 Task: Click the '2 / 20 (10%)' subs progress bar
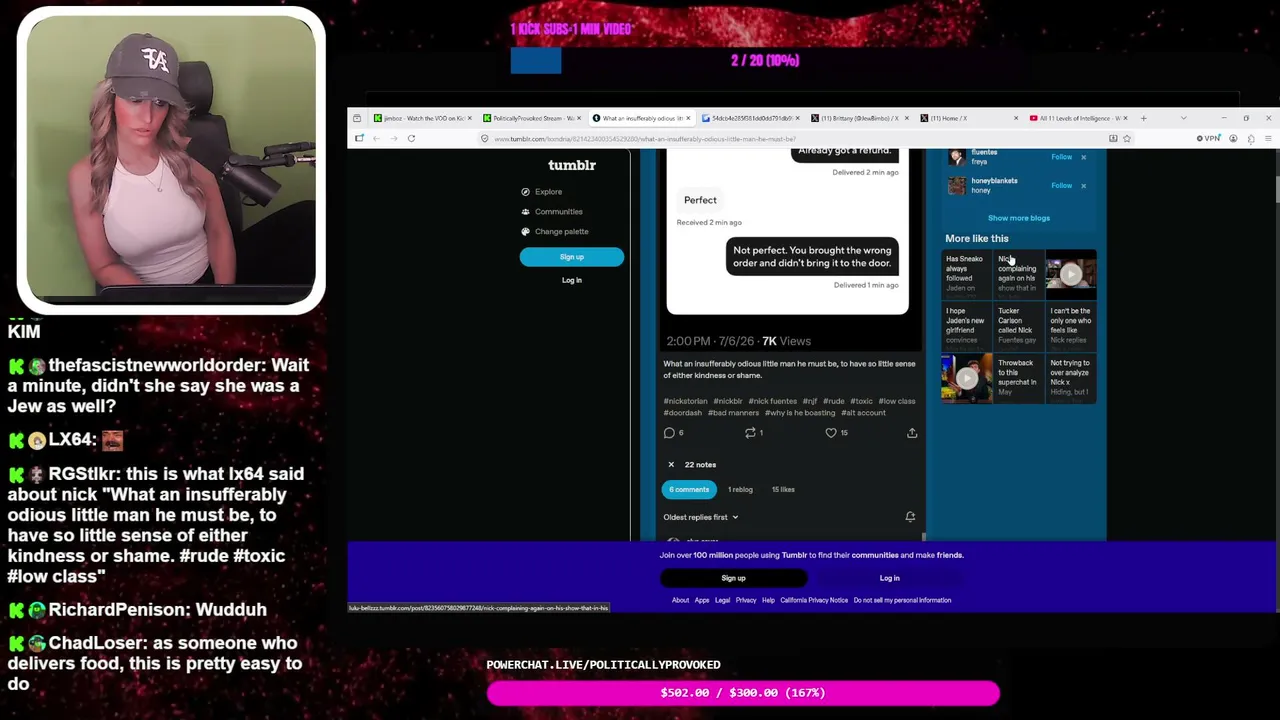tap(765, 61)
